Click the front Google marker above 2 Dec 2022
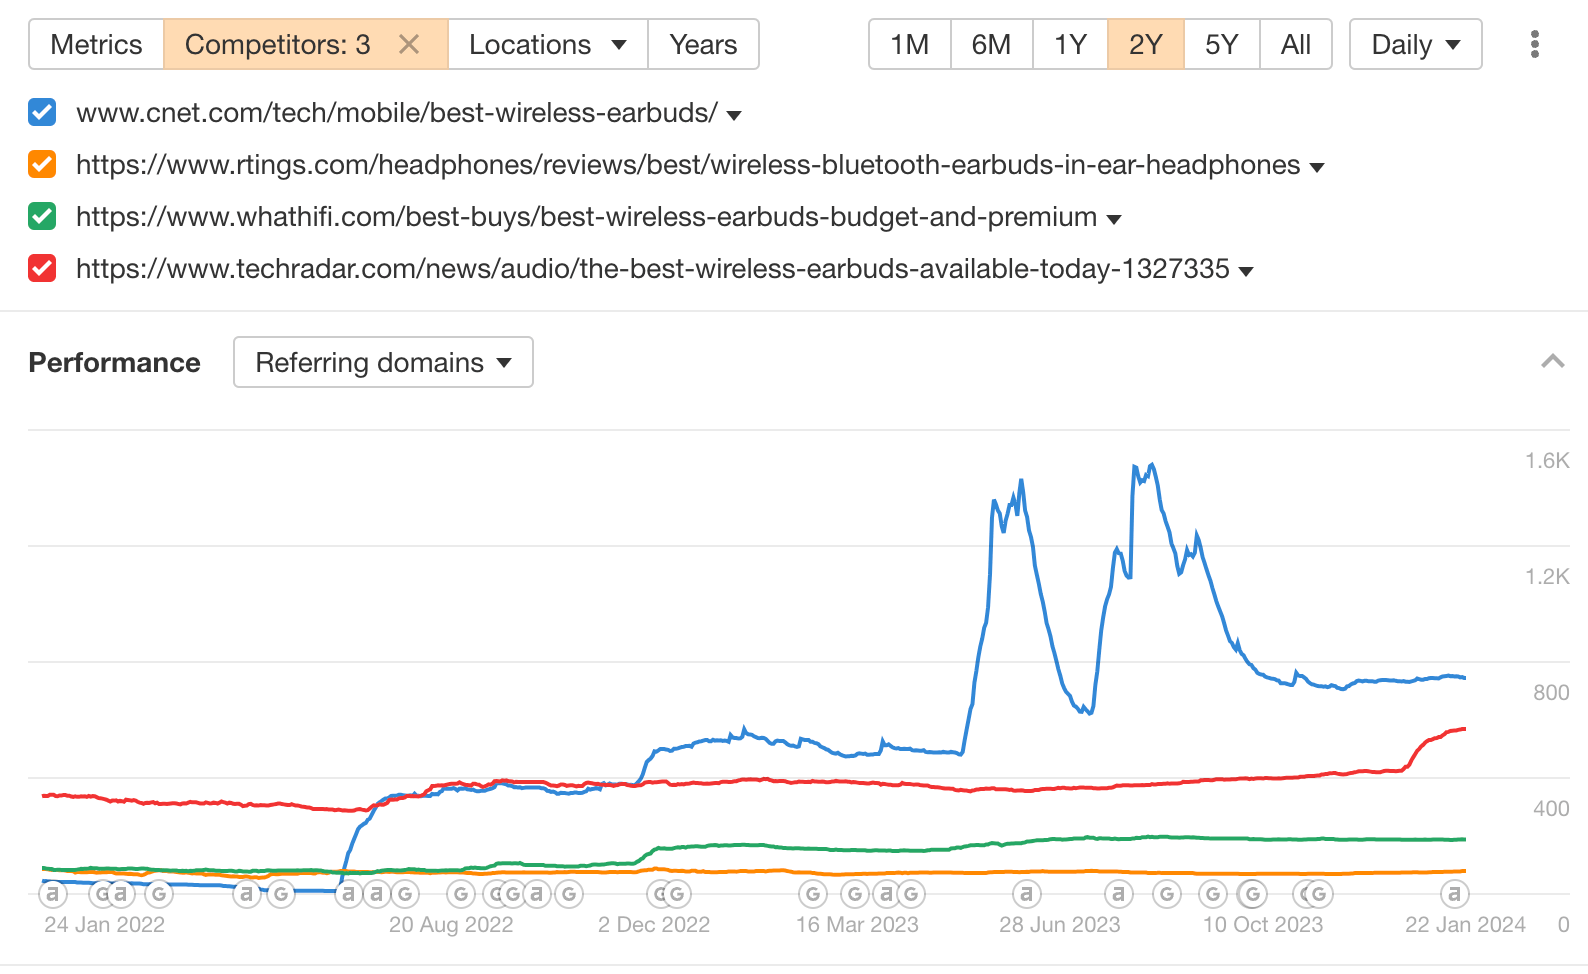The image size is (1588, 974). [x=677, y=893]
